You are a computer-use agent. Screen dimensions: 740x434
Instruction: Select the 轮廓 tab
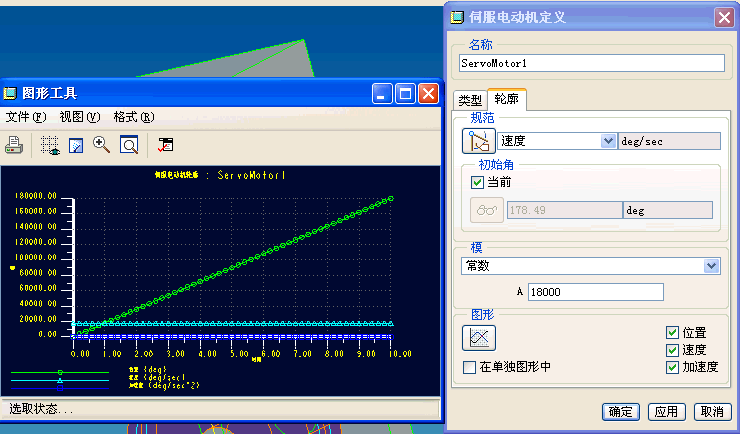[x=506, y=99]
